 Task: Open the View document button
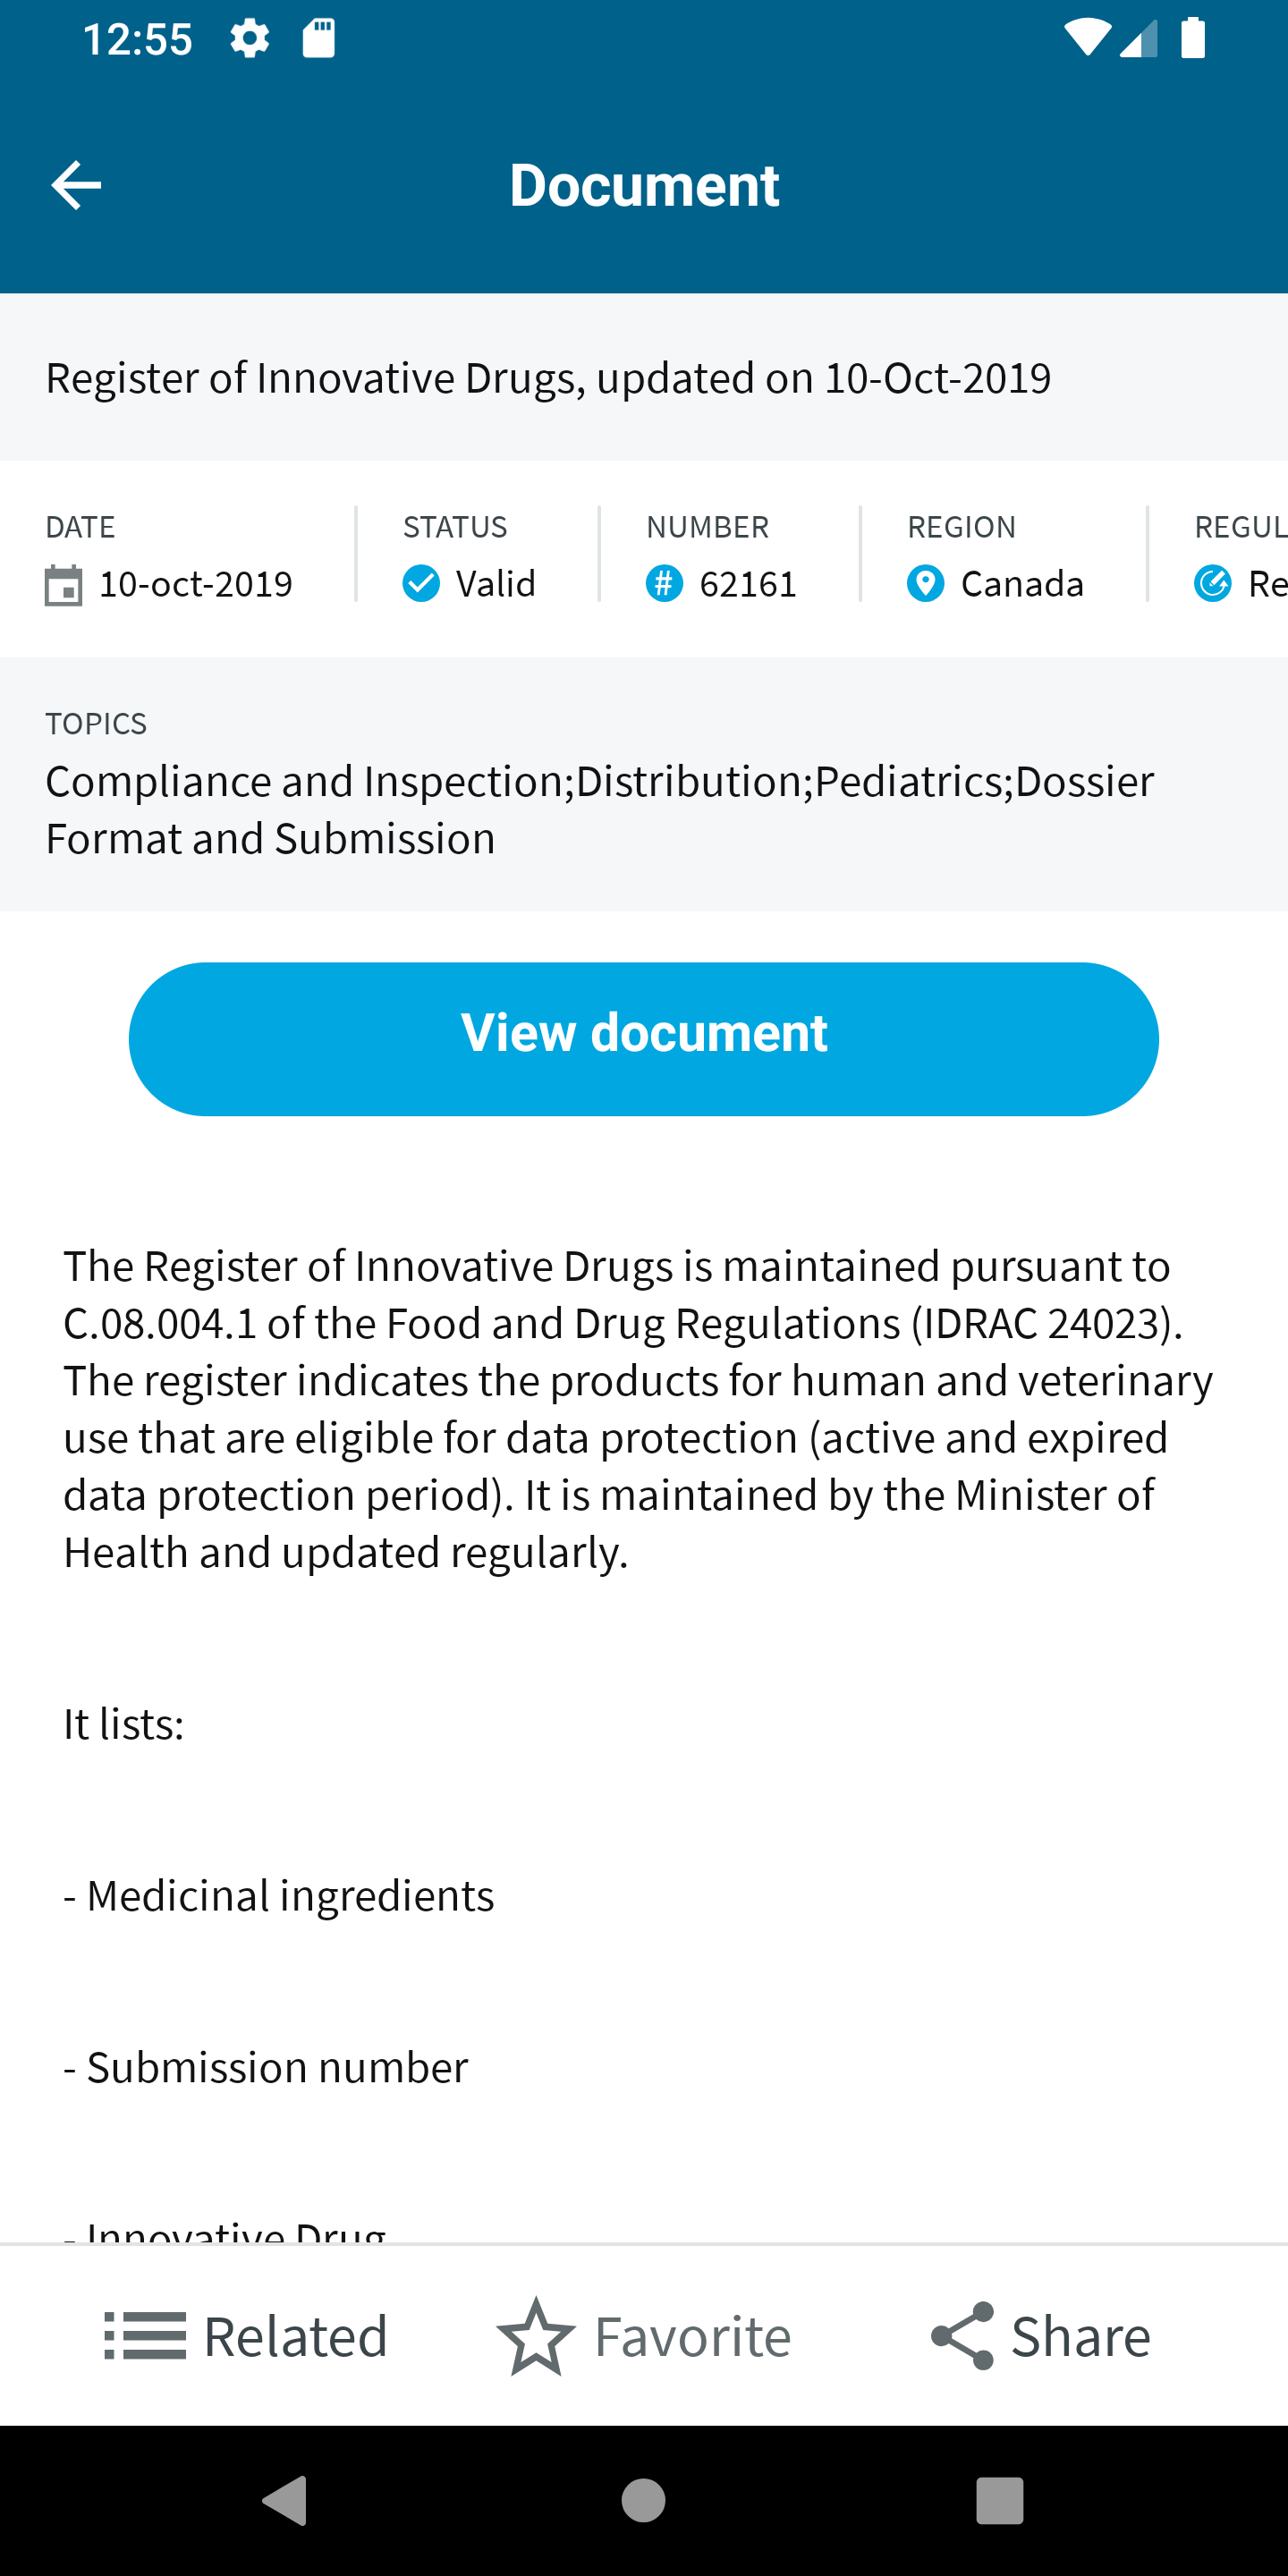coord(644,1039)
